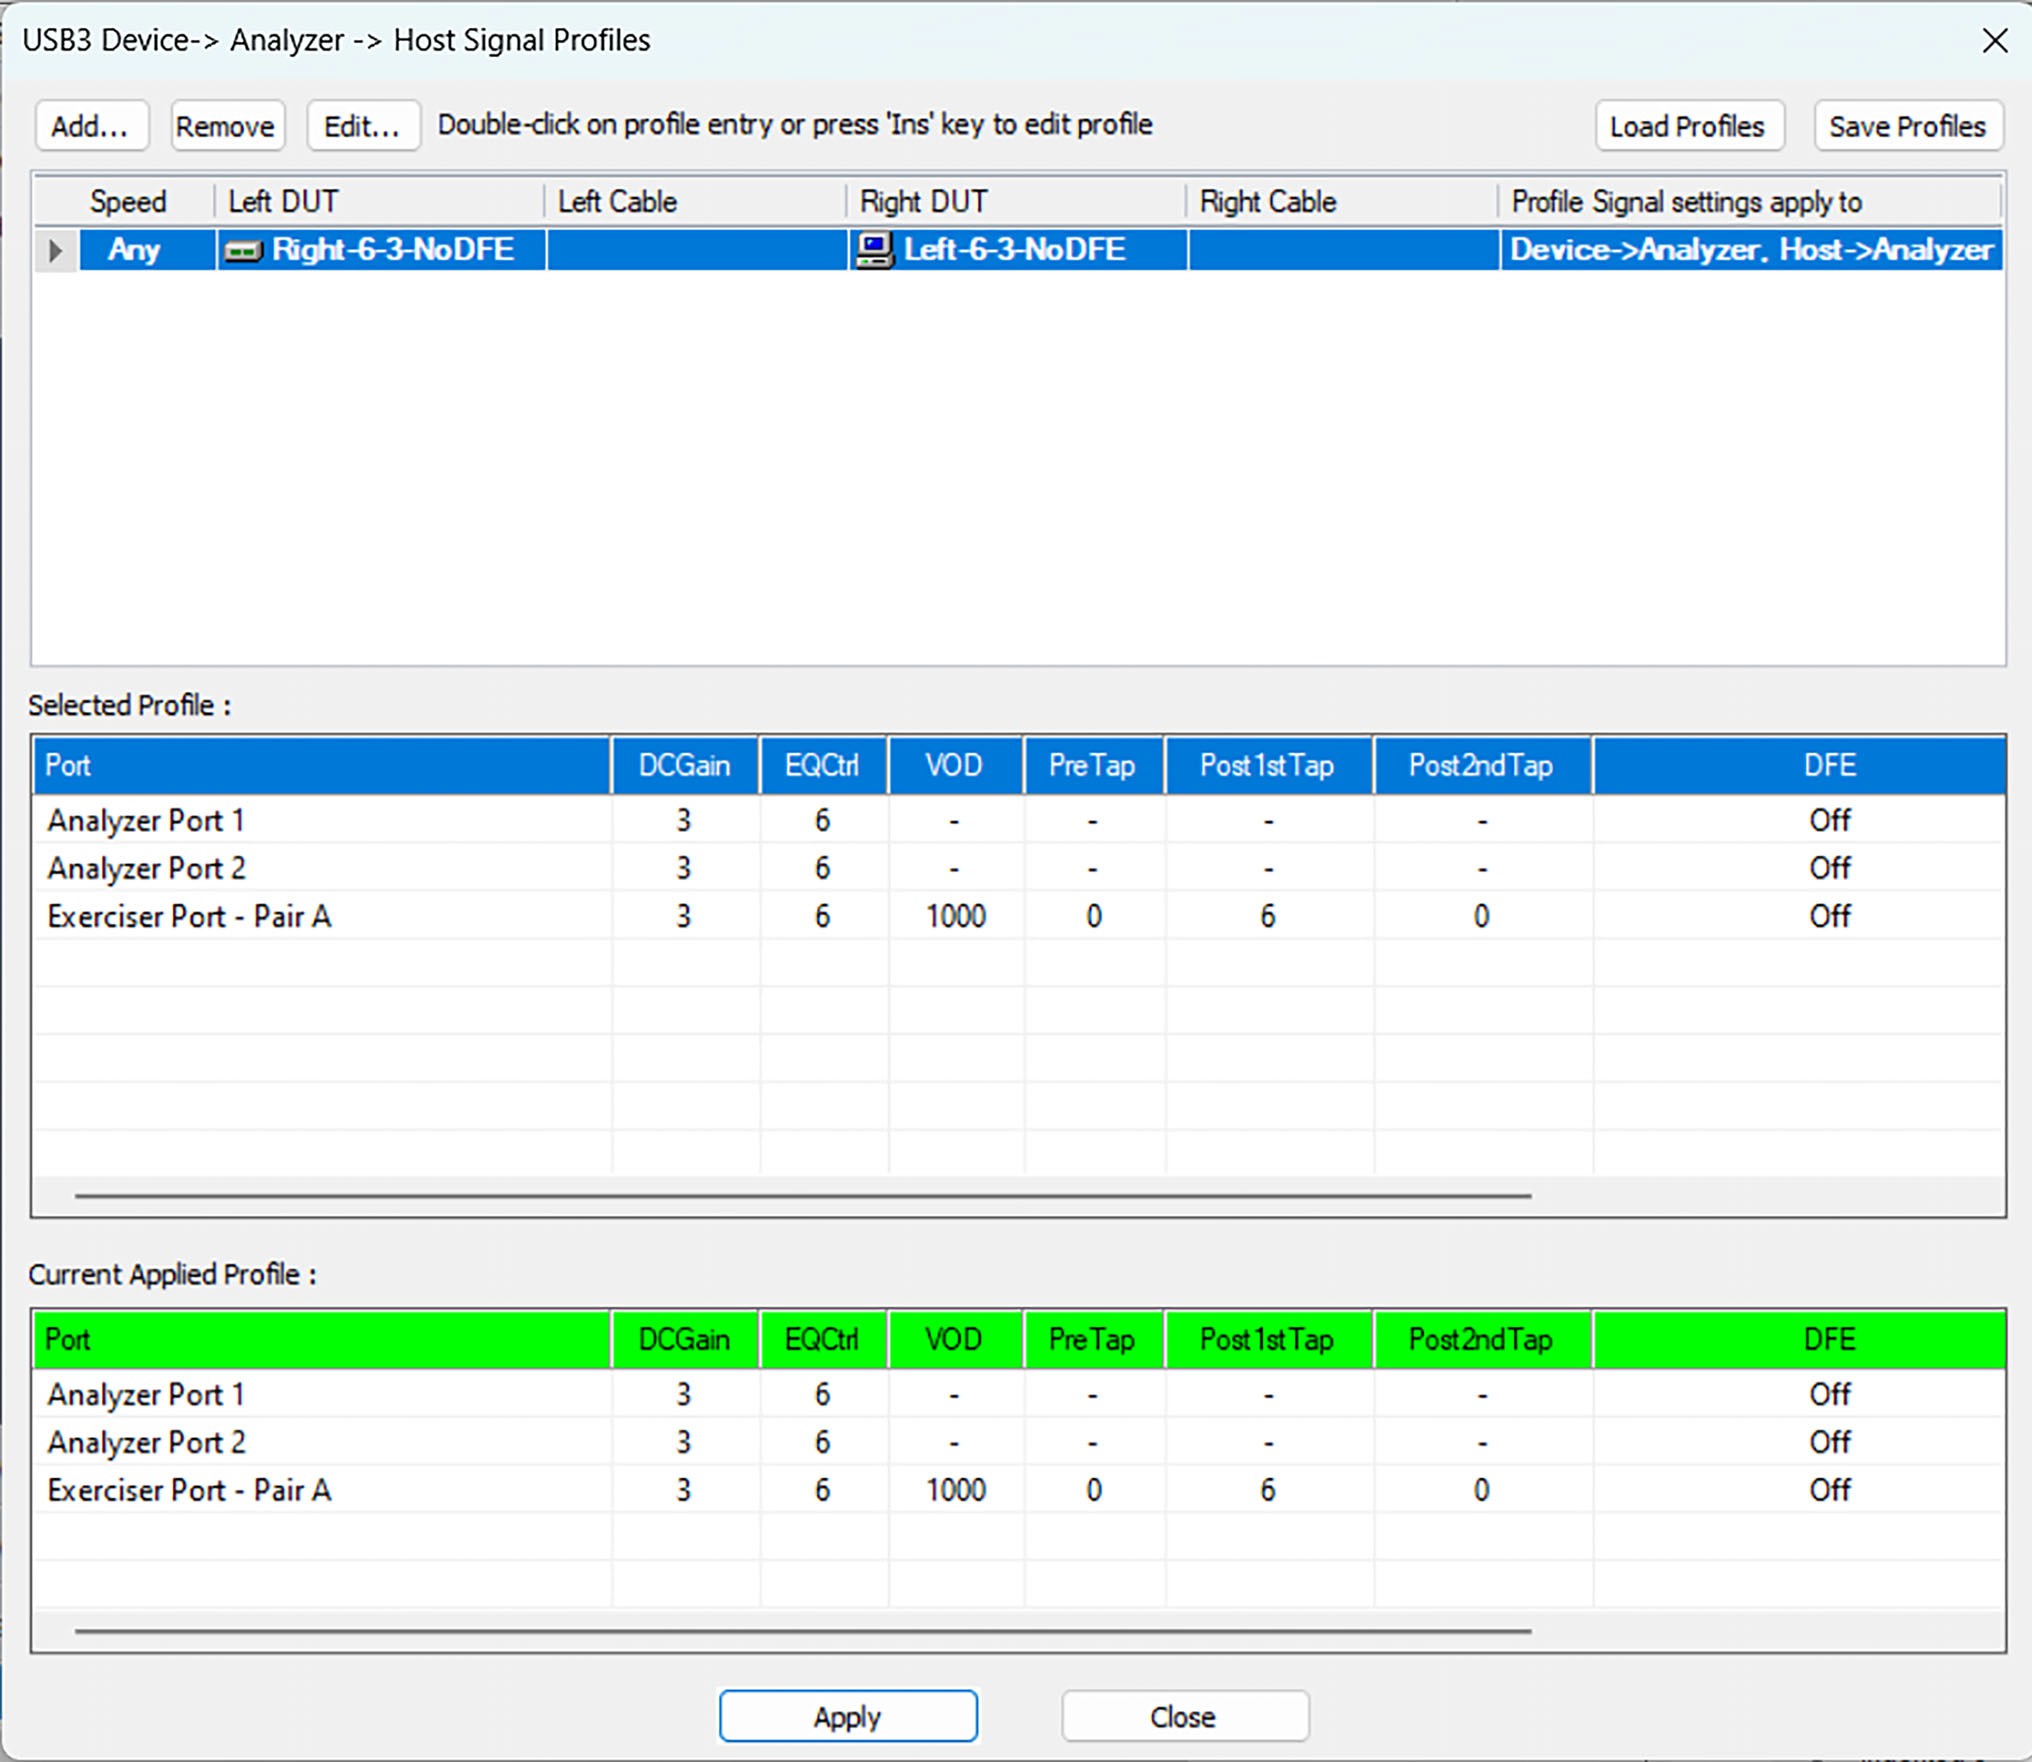
Task: Apply the selected profile
Action: click(x=848, y=1716)
